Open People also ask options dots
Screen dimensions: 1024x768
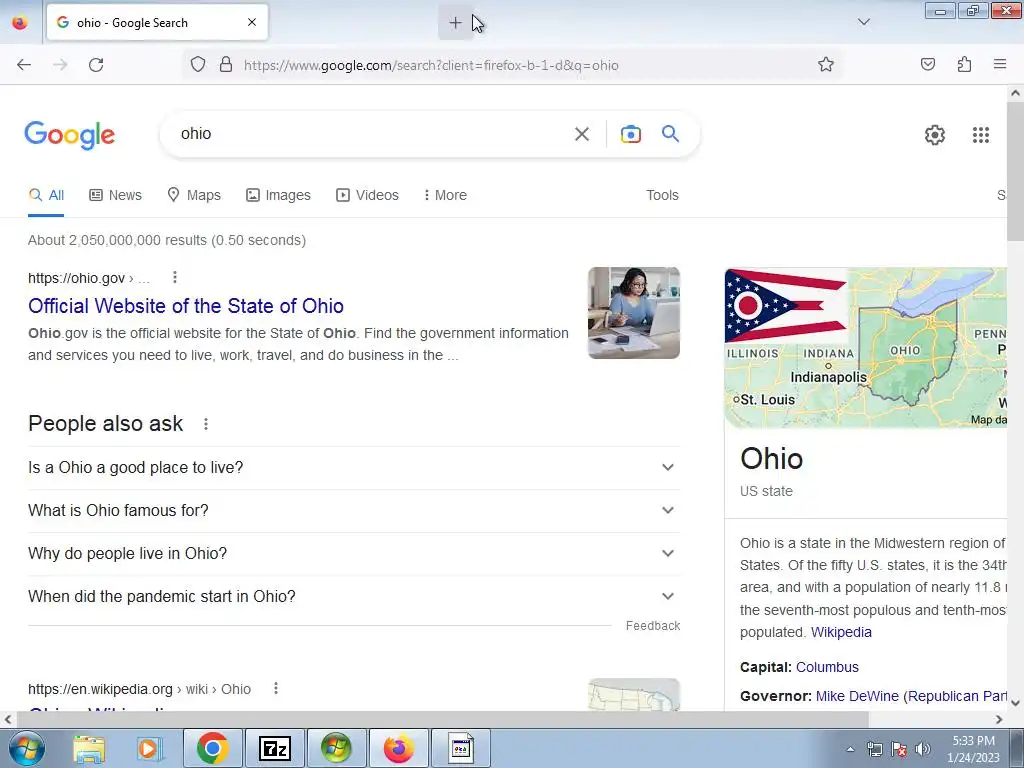(206, 424)
